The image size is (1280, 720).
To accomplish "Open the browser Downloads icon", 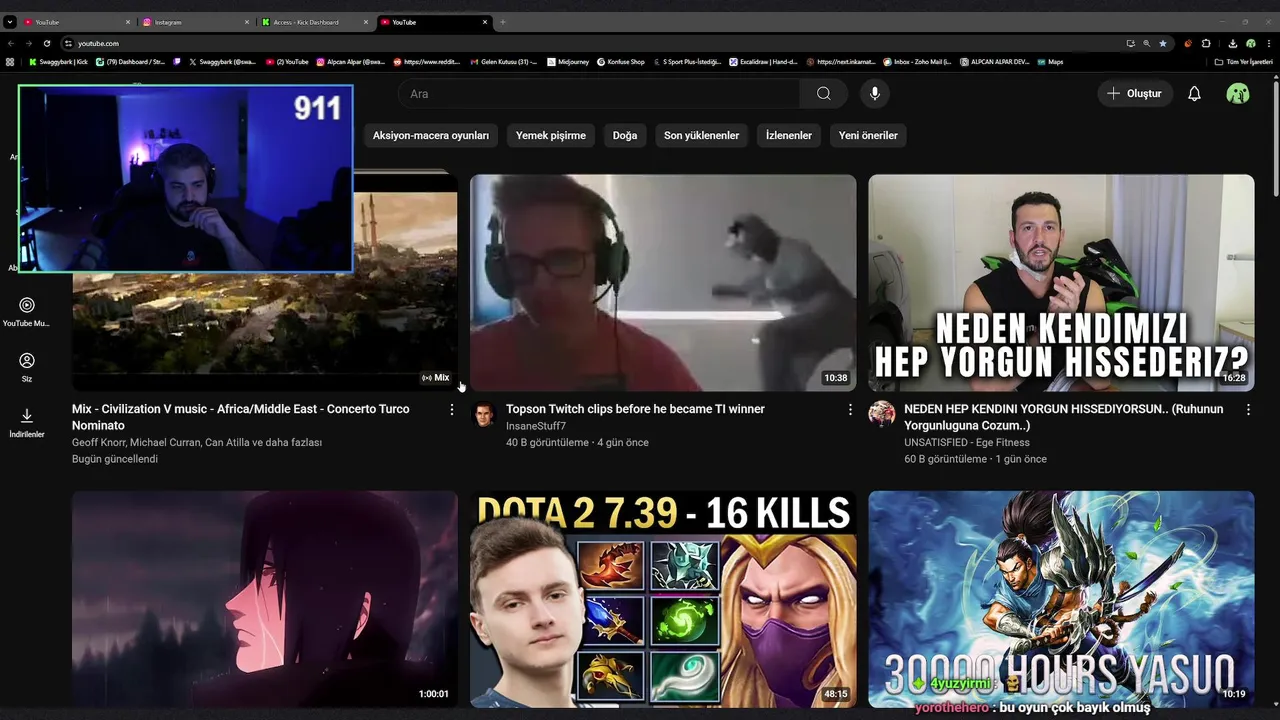I will (x=1233, y=43).
